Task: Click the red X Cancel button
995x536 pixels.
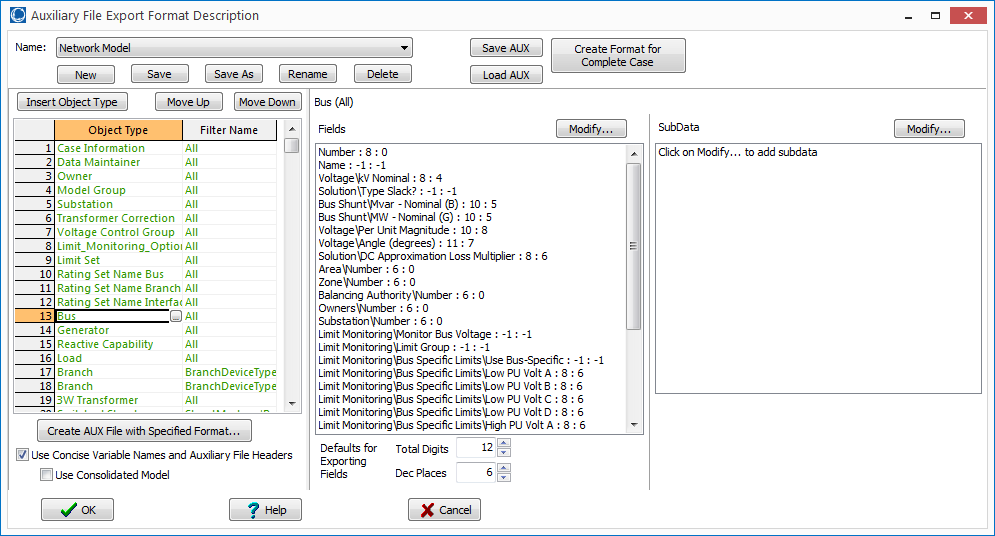Action: point(444,510)
